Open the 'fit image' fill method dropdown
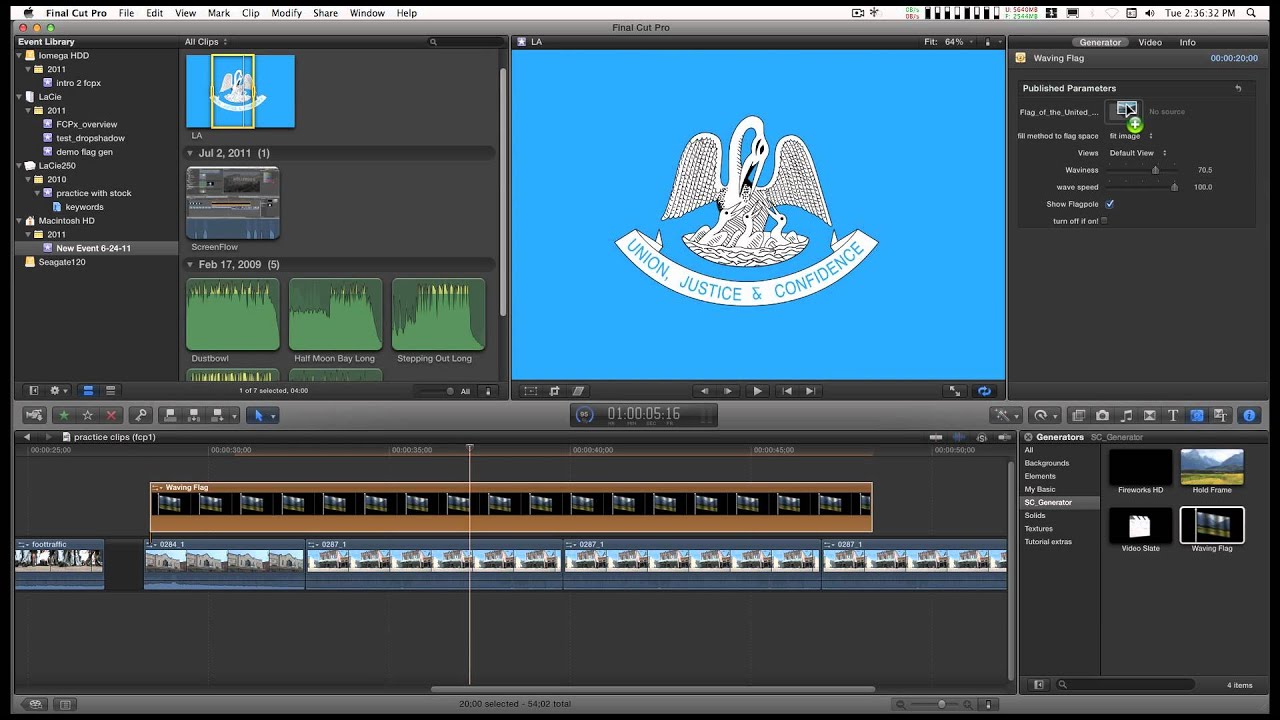1280x720 pixels. click(x=1131, y=136)
